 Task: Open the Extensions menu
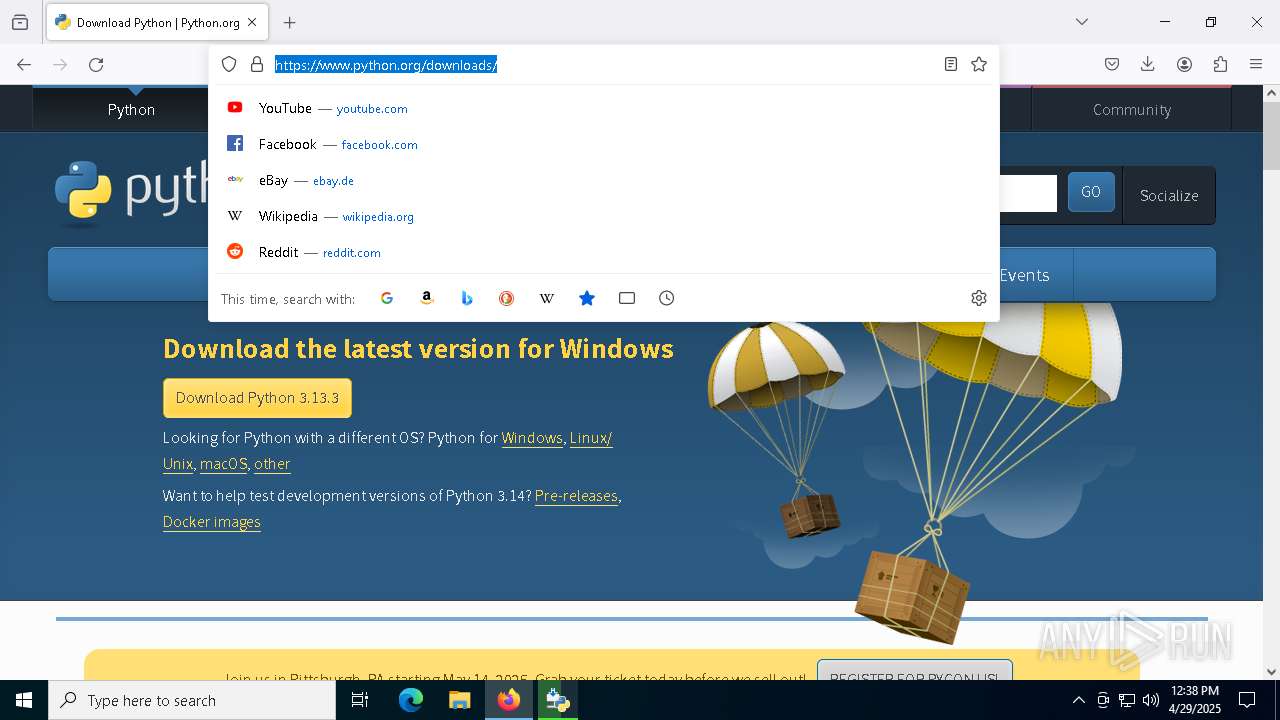[x=1220, y=65]
